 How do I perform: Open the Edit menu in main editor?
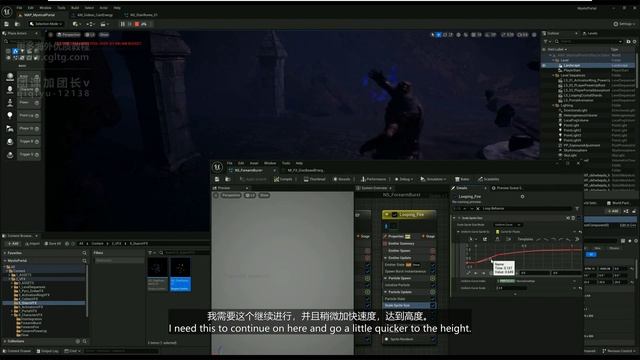click(x=31, y=8)
